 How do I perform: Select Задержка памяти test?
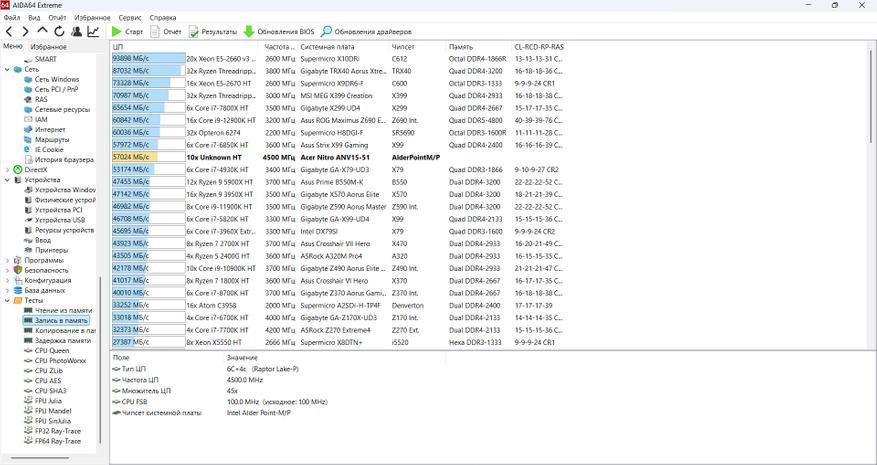coord(63,341)
